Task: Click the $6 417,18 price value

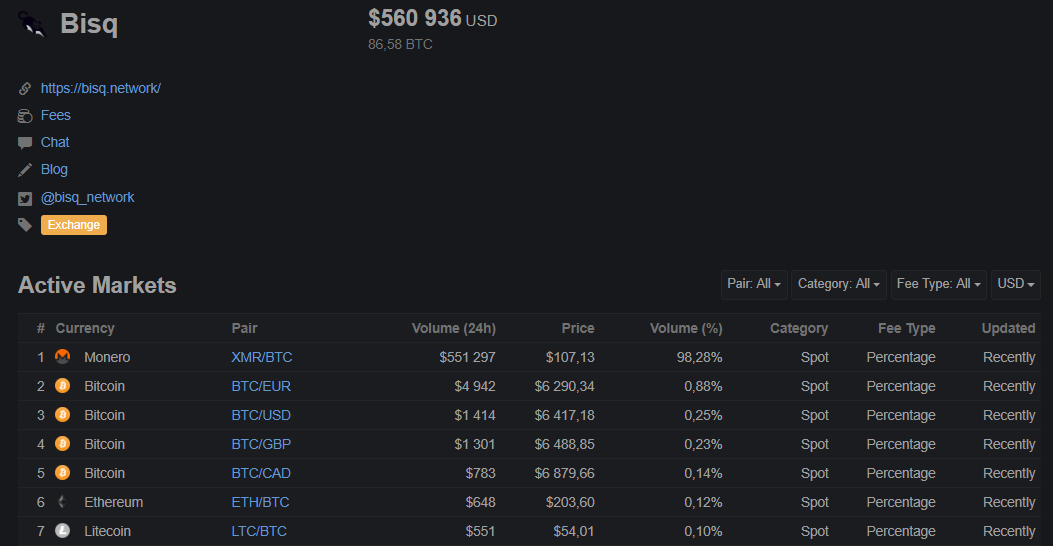Action: coord(565,415)
